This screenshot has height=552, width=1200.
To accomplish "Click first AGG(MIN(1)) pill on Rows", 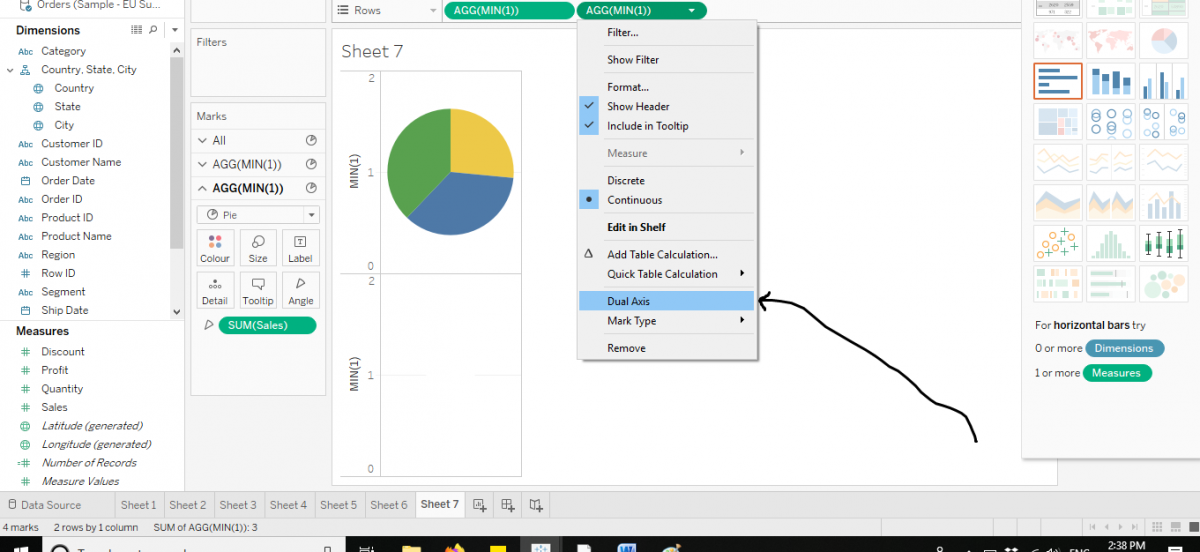I will coord(510,11).
